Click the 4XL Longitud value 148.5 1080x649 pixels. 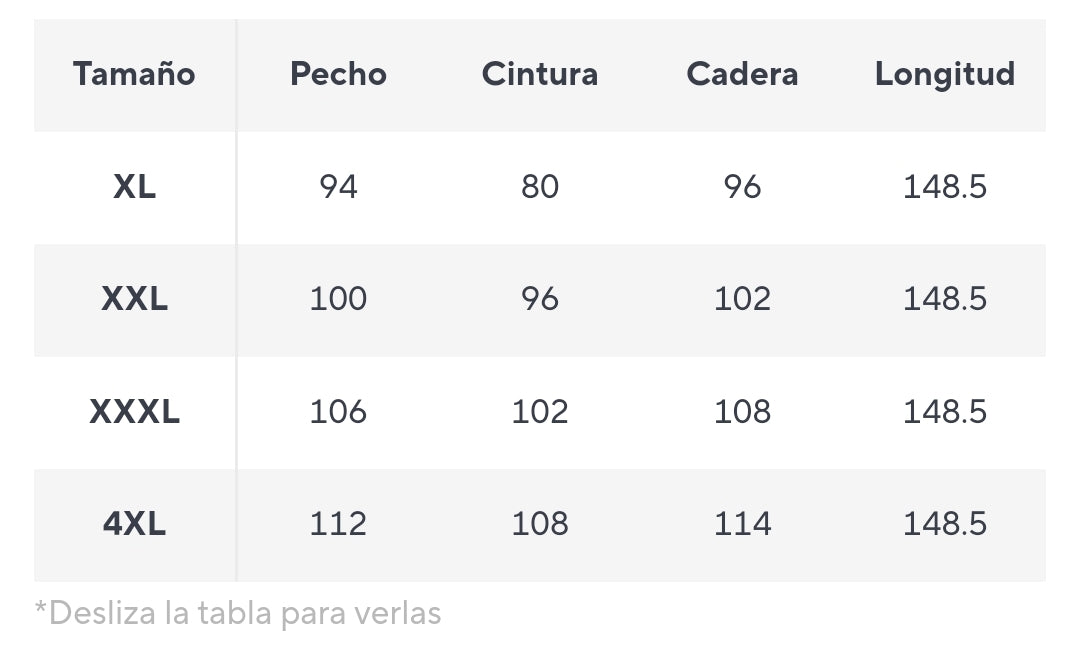click(x=945, y=524)
